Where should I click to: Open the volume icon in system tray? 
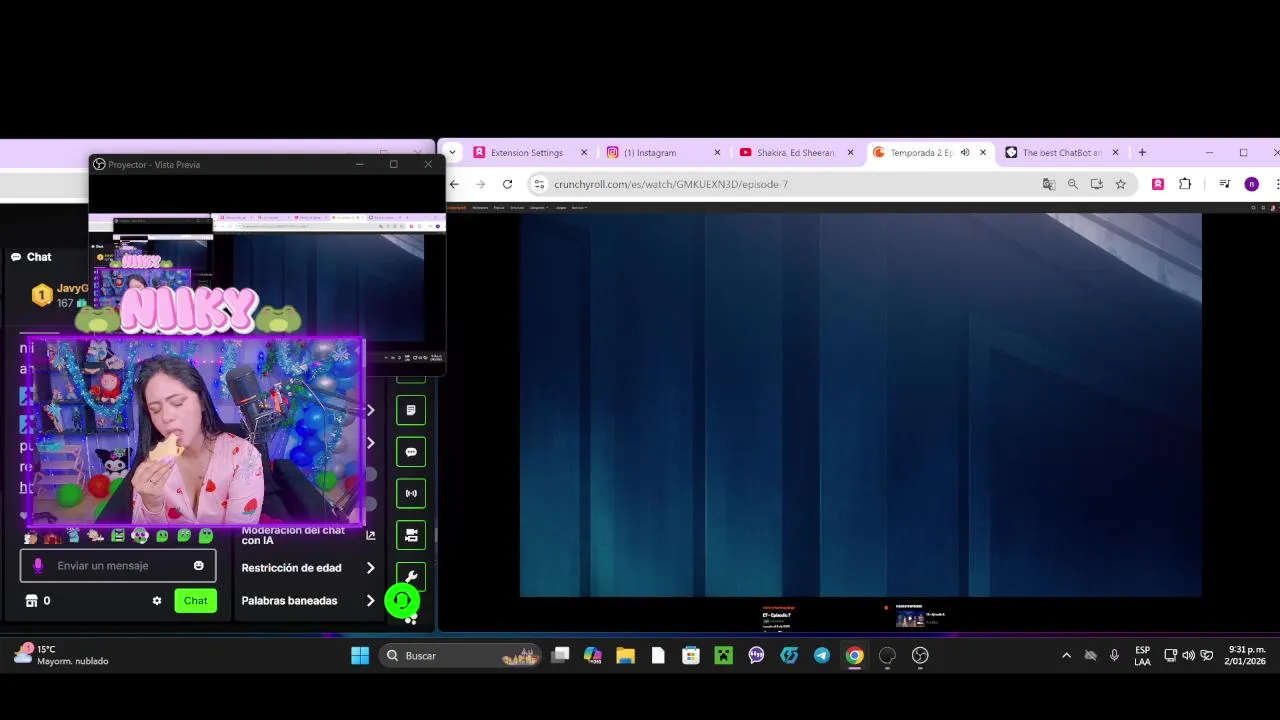pyautogui.click(x=1188, y=656)
